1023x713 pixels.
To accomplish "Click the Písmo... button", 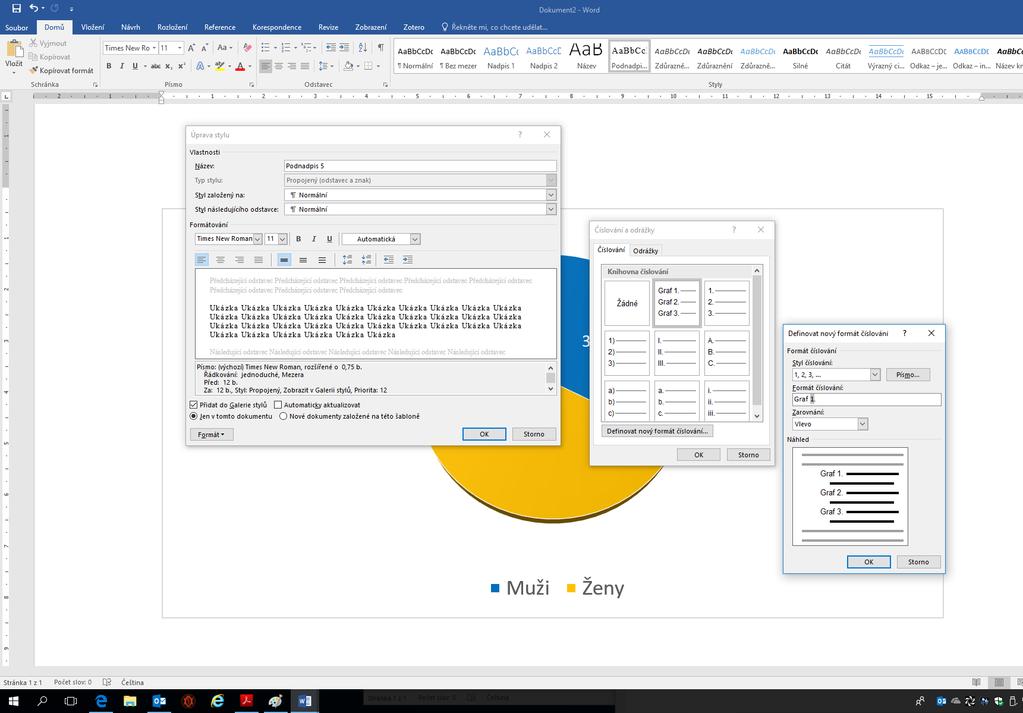I will [x=908, y=375].
